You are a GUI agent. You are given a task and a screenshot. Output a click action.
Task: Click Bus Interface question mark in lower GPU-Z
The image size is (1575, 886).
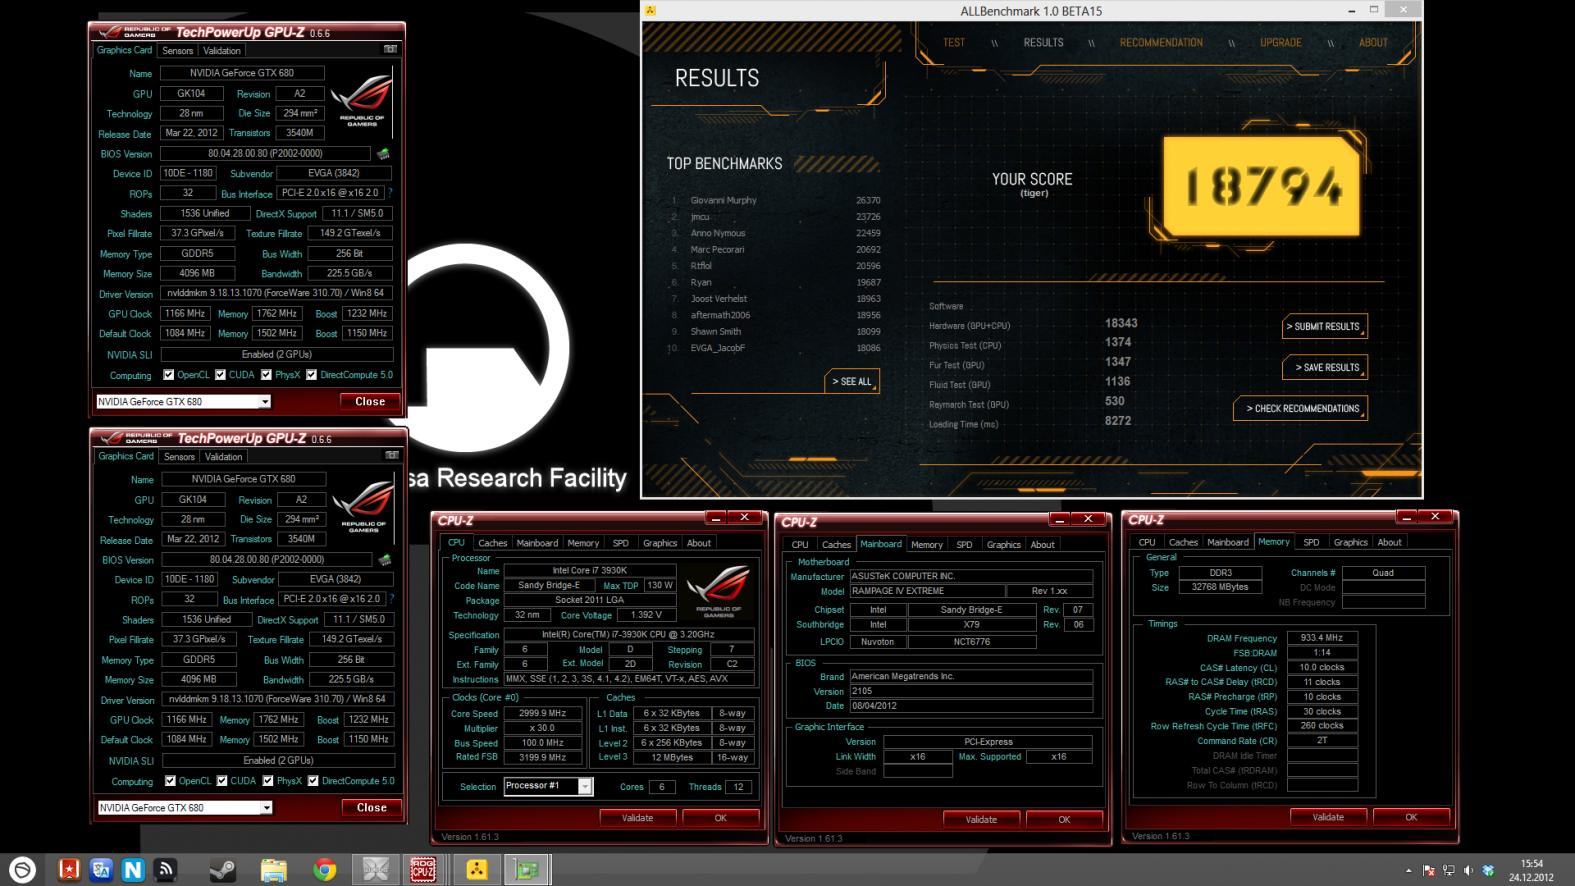tap(392, 599)
